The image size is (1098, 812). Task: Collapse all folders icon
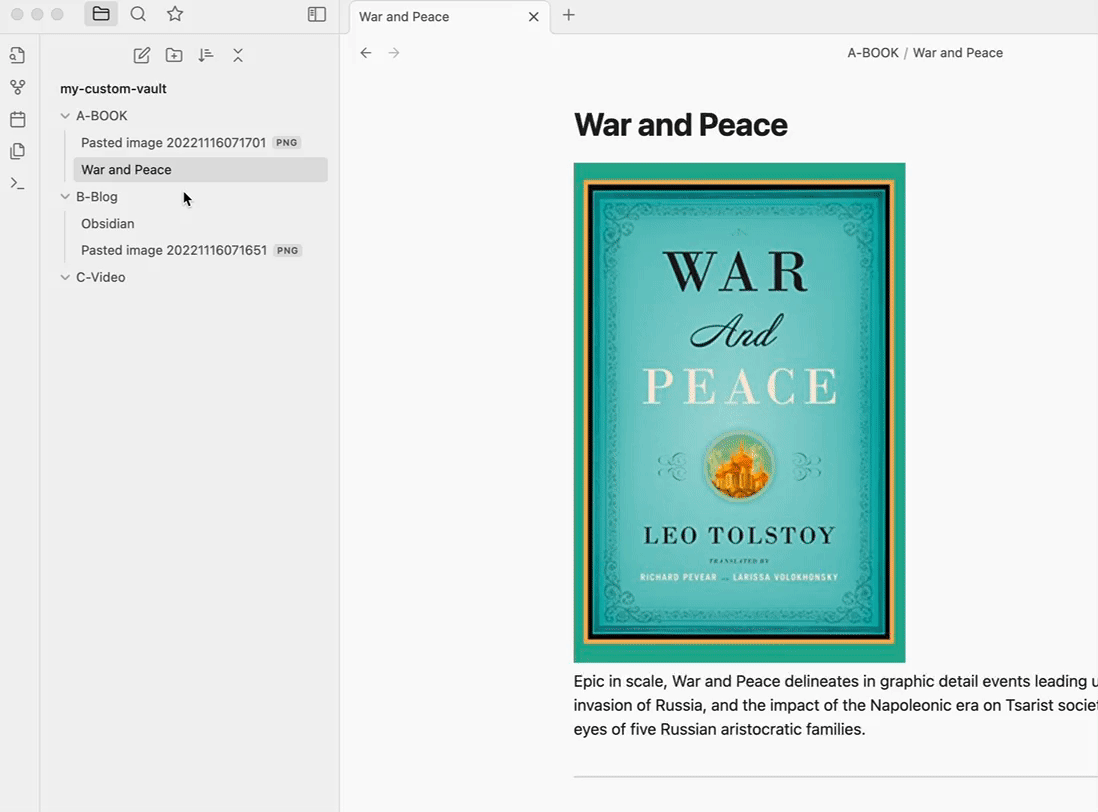(x=238, y=55)
